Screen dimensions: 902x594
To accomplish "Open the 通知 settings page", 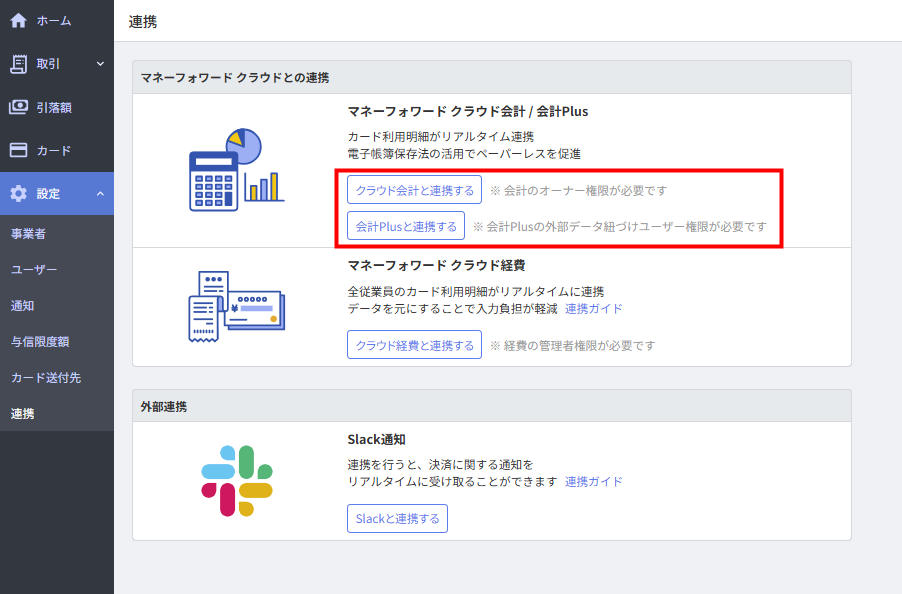I will coord(57,305).
